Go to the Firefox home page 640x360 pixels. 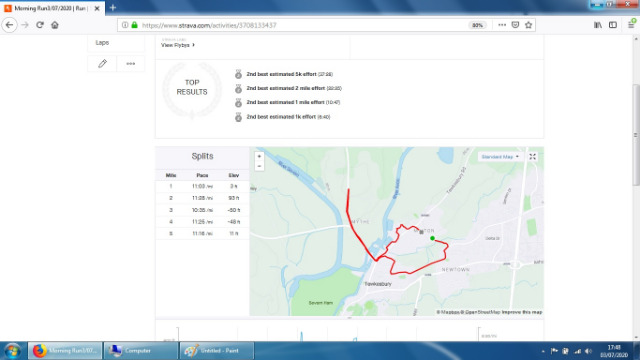(55, 25)
